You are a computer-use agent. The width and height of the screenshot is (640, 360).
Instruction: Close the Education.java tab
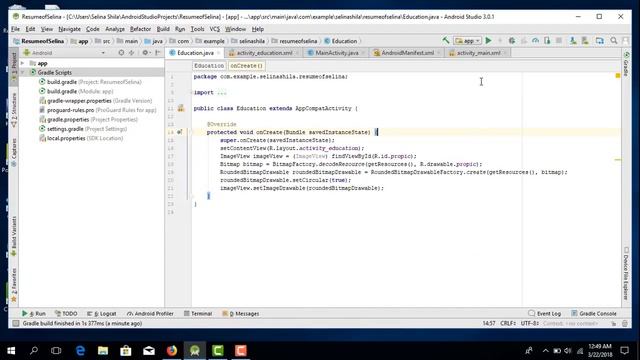(219, 53)
